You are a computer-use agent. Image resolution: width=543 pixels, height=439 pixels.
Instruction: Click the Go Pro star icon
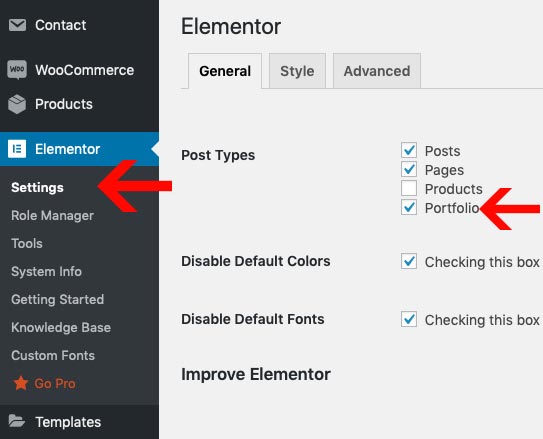[x=21, y=383]
